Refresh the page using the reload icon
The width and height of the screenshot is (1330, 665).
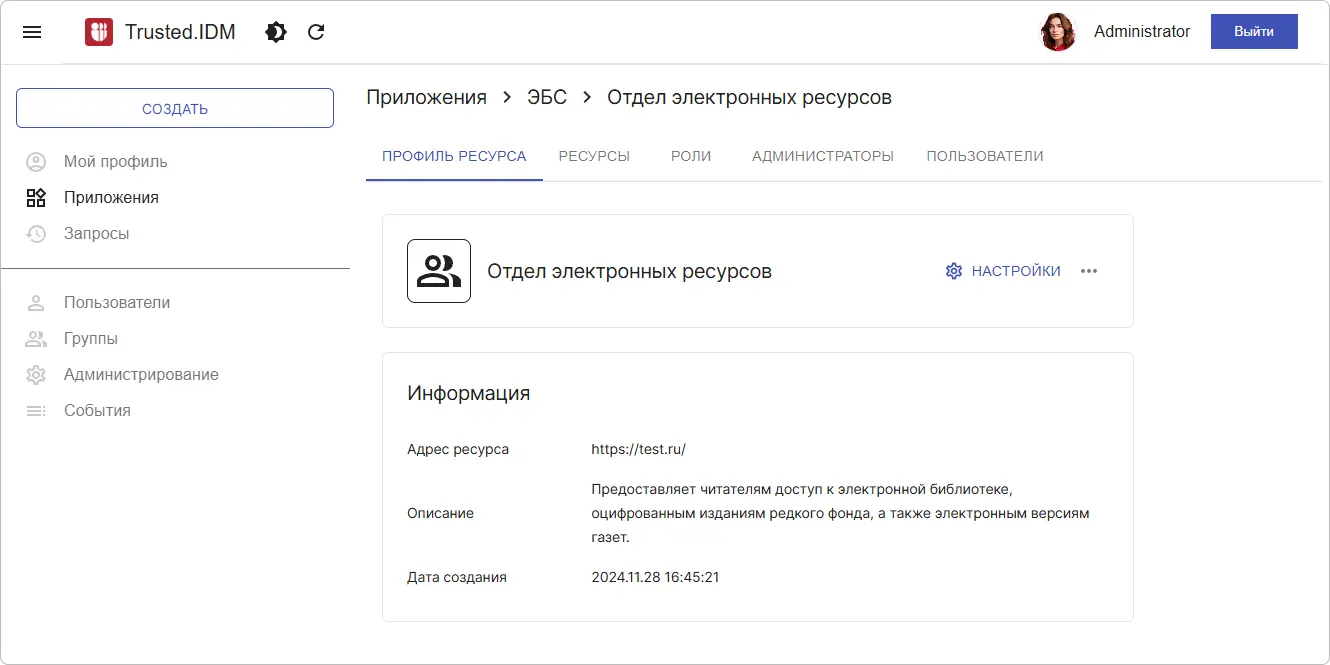tap(315, 31)
